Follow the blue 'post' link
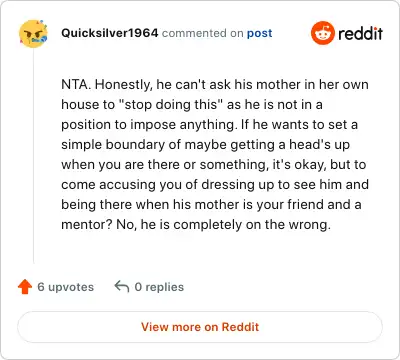 click(x=259, y=33)
